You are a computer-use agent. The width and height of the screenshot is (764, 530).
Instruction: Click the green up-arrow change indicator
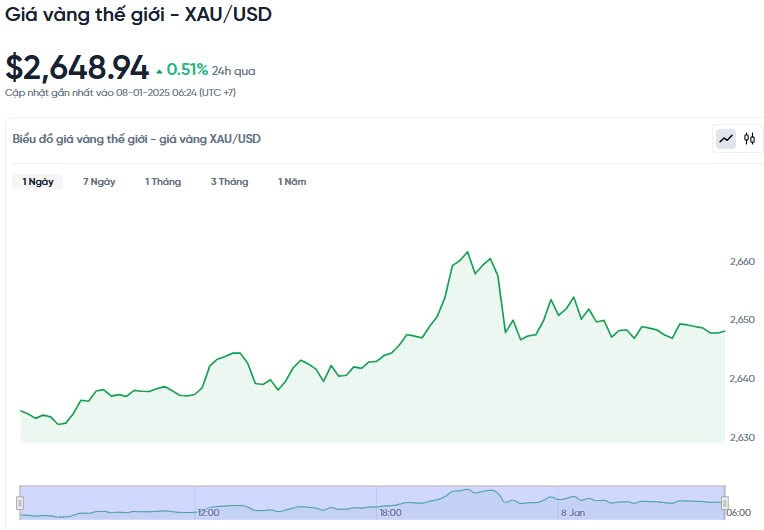[158, 71]
